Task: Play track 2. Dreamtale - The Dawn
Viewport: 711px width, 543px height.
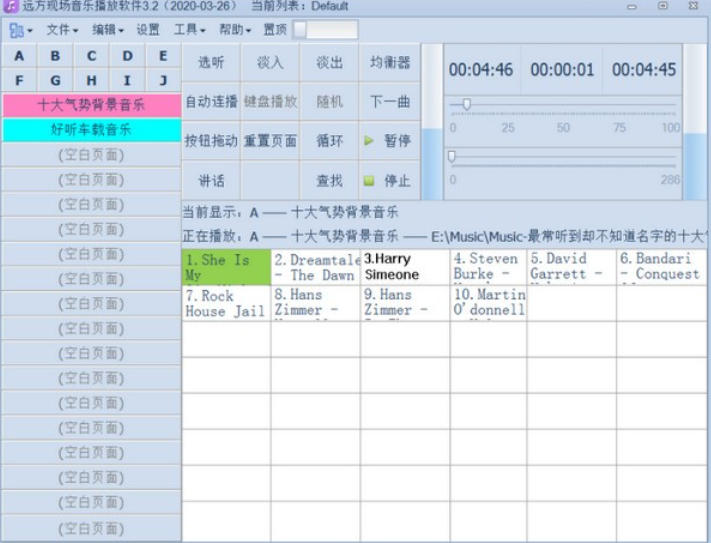Action: tap(316, 267)
